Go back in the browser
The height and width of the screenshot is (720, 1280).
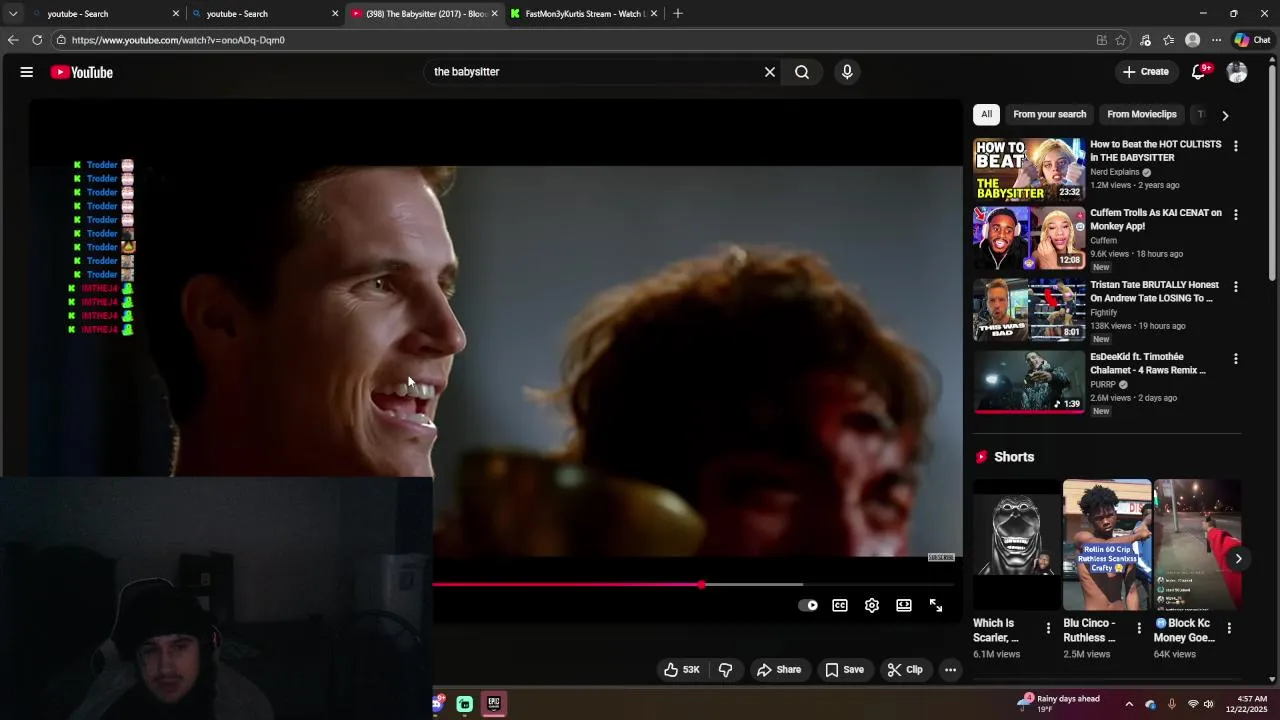(13, 40)
